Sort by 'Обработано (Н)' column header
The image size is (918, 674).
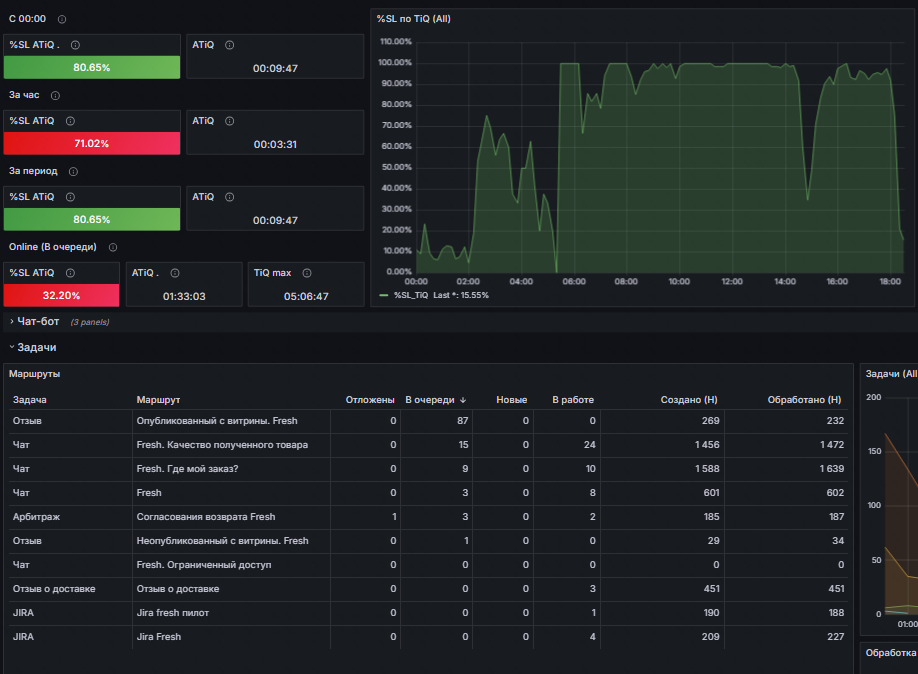pyautogui.click(x=804, y=400)
